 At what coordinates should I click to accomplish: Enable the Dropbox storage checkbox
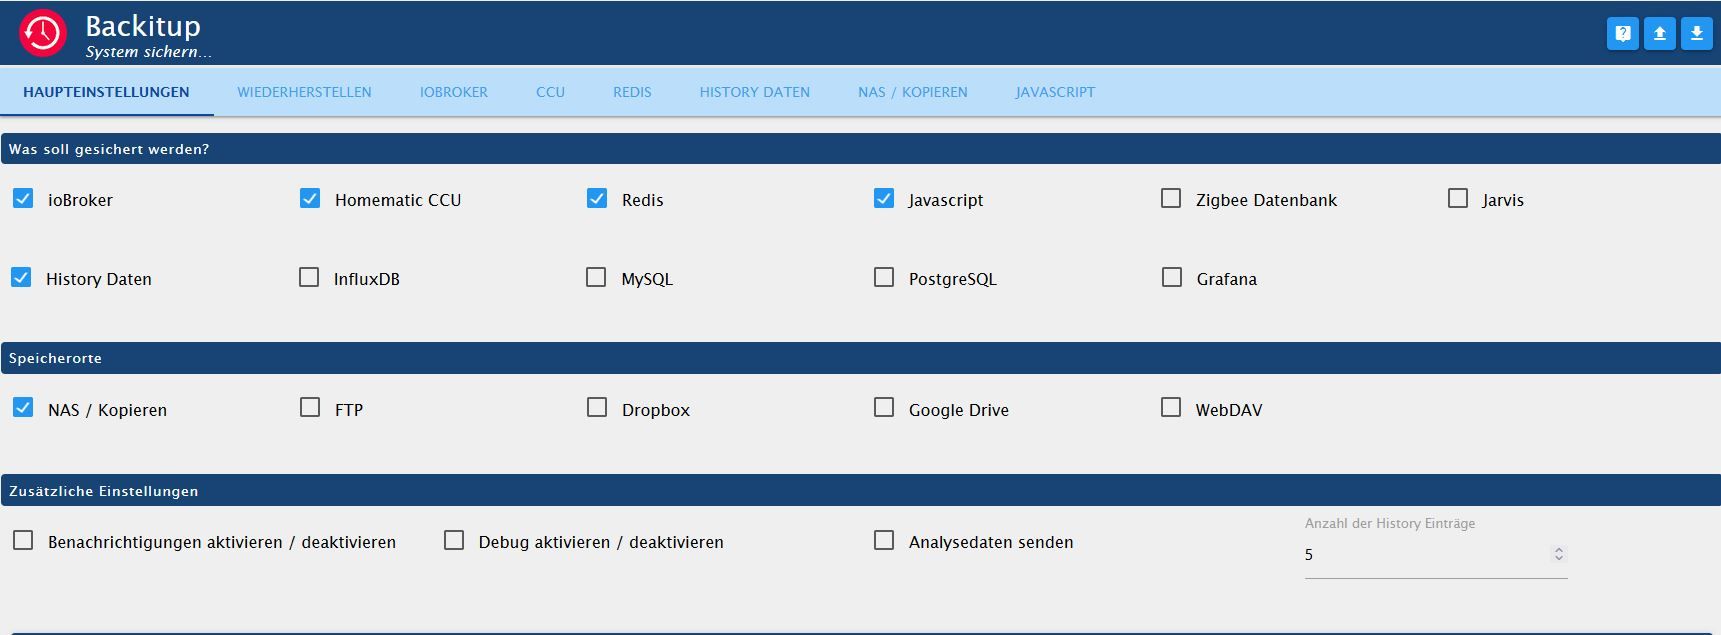pos(597,408)
